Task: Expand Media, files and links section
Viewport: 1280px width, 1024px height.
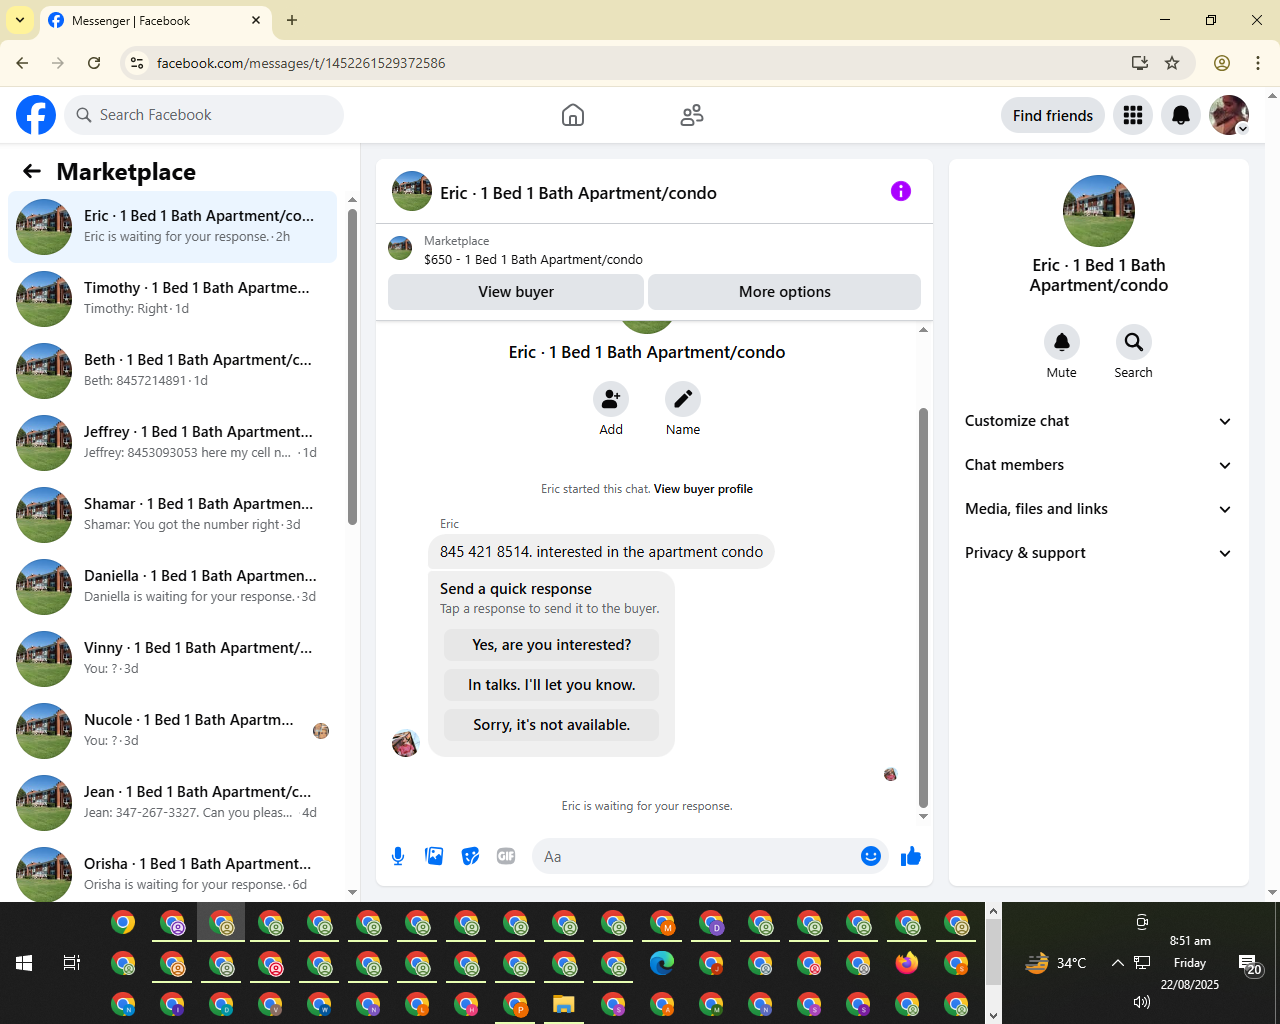Action: (1099, 509)
